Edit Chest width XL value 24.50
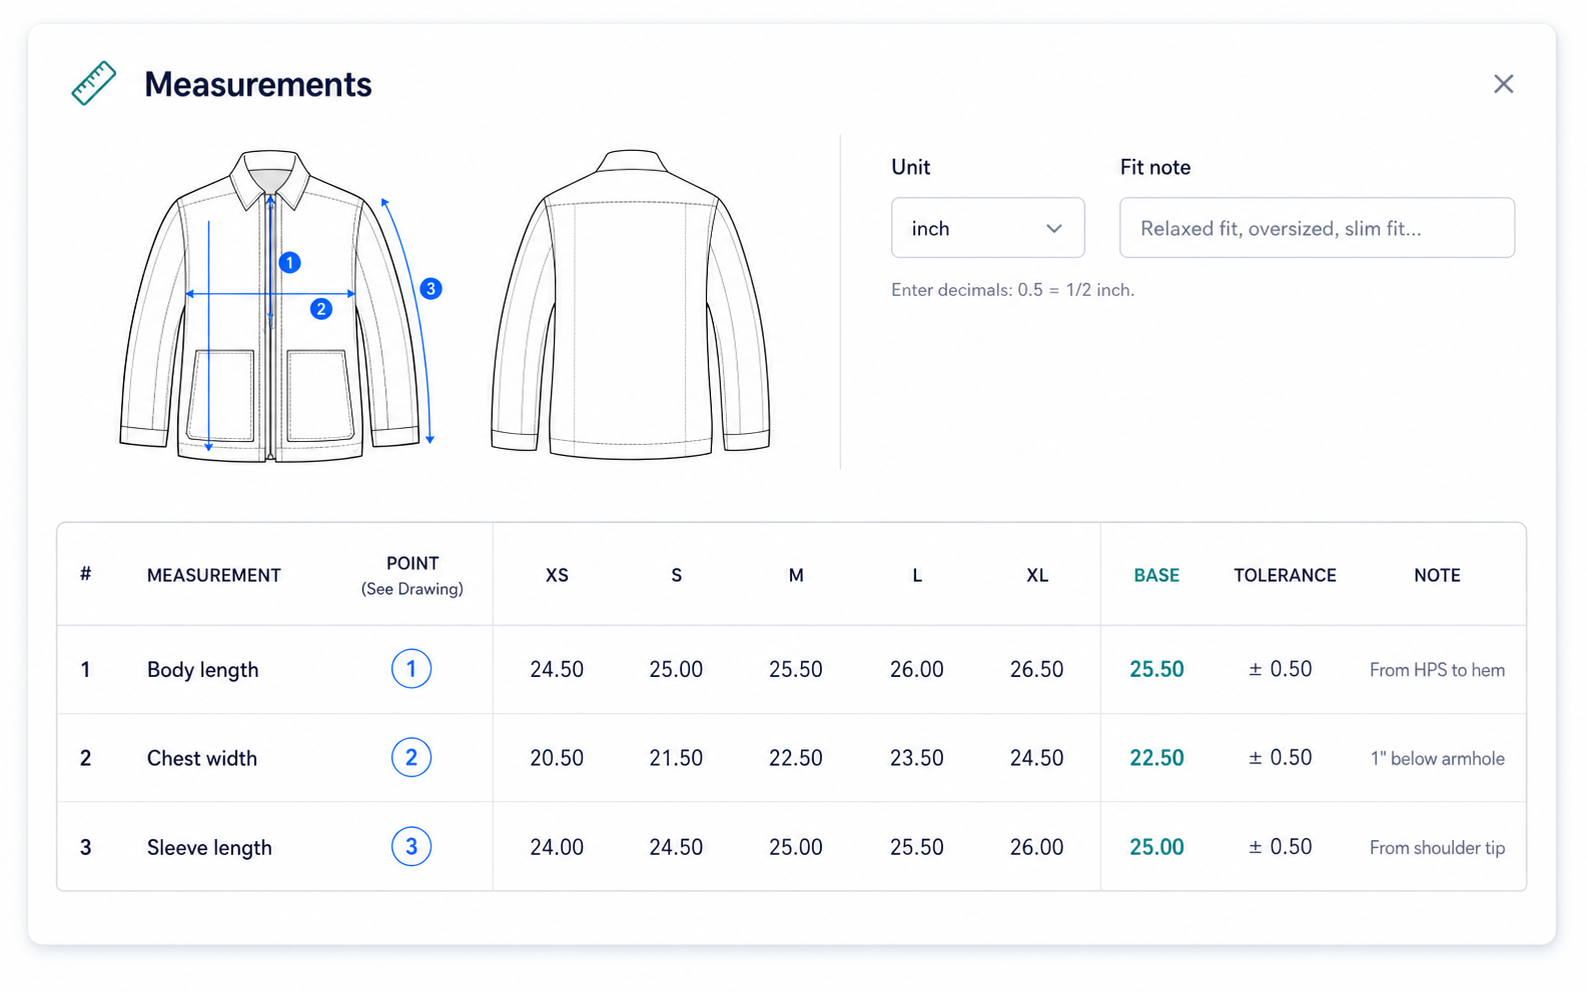1586x992 pixels. [x=1037, y=758]
